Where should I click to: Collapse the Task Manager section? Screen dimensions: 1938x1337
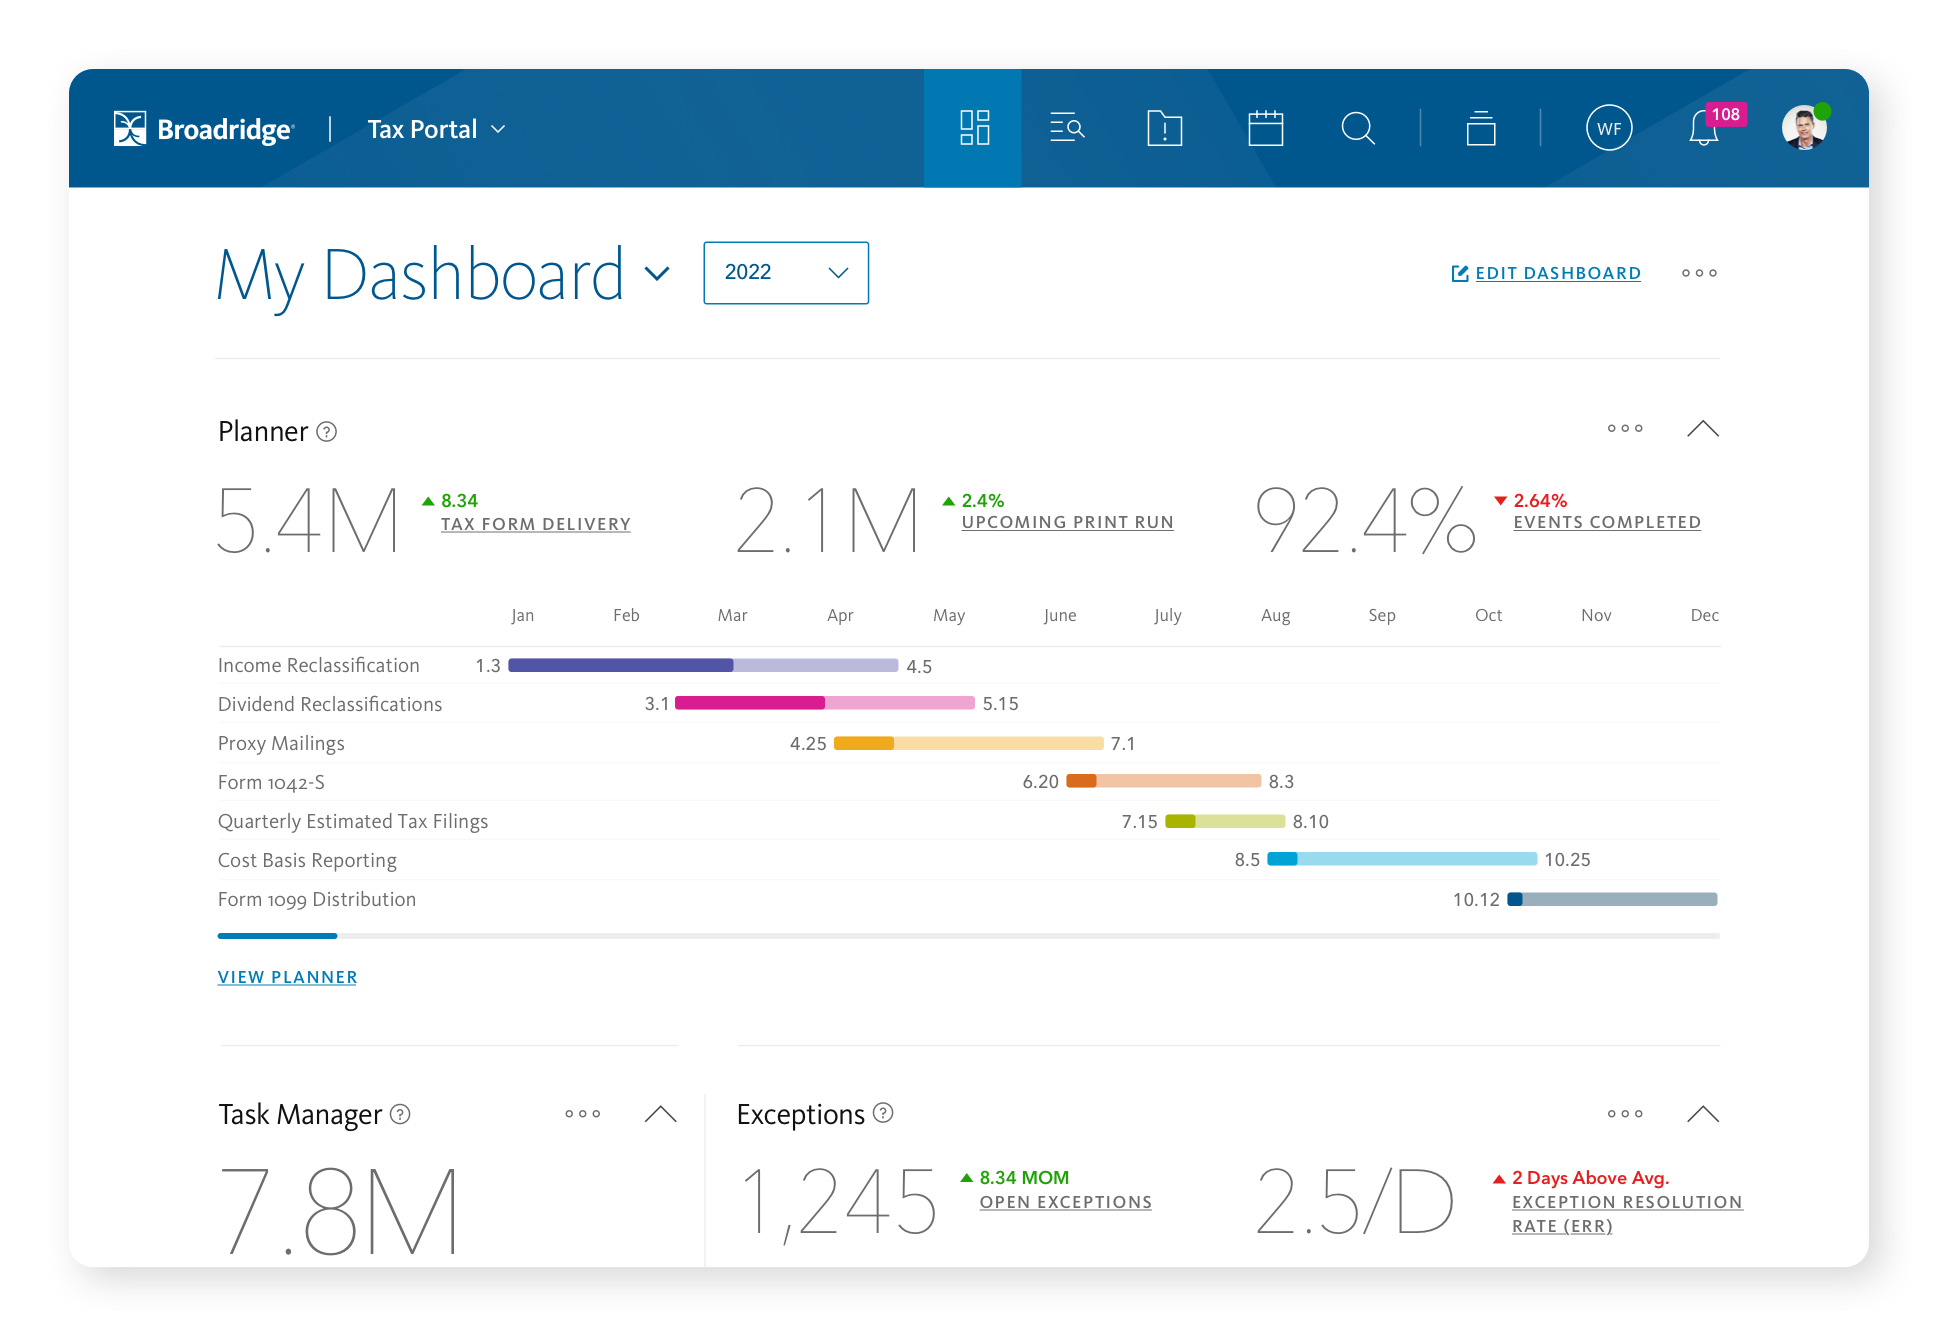(x=660, y=1114)
